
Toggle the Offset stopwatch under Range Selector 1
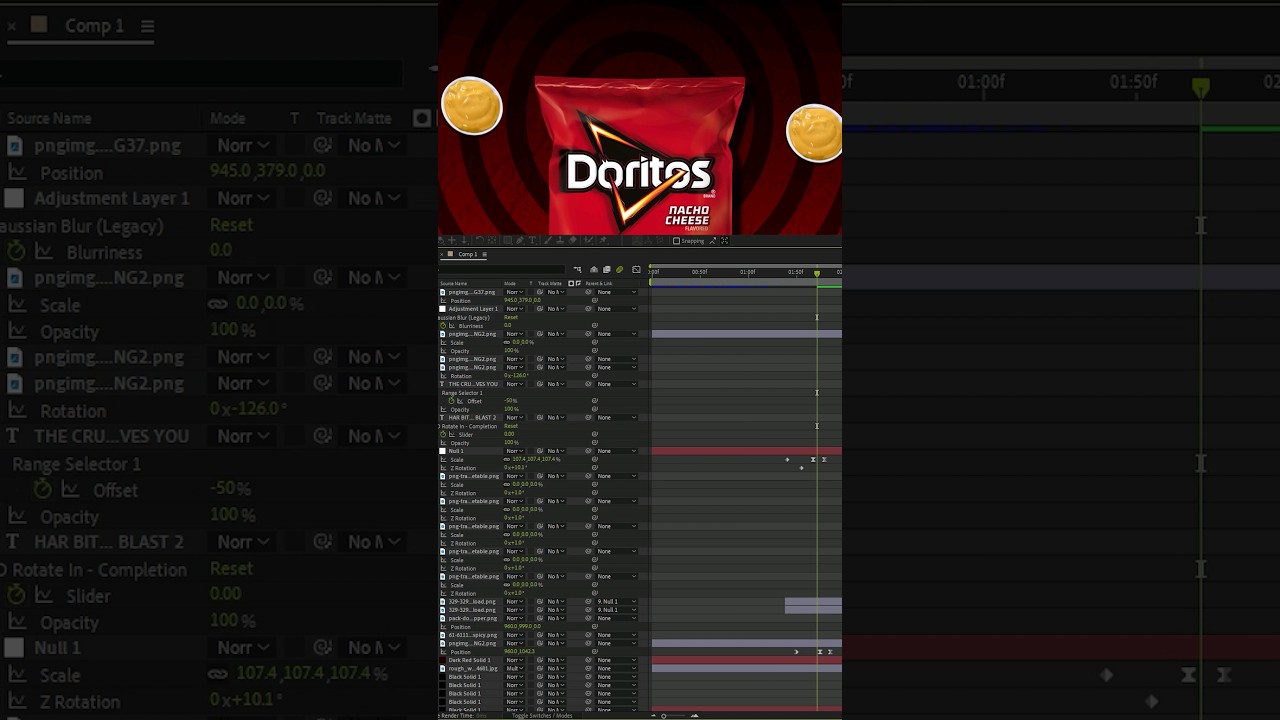[x=451, y=401]
